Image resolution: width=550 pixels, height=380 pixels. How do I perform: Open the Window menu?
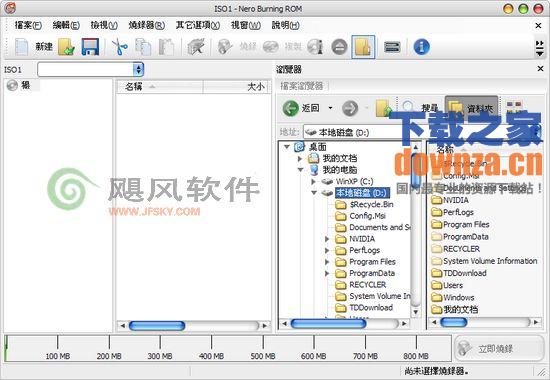(246, 25)
